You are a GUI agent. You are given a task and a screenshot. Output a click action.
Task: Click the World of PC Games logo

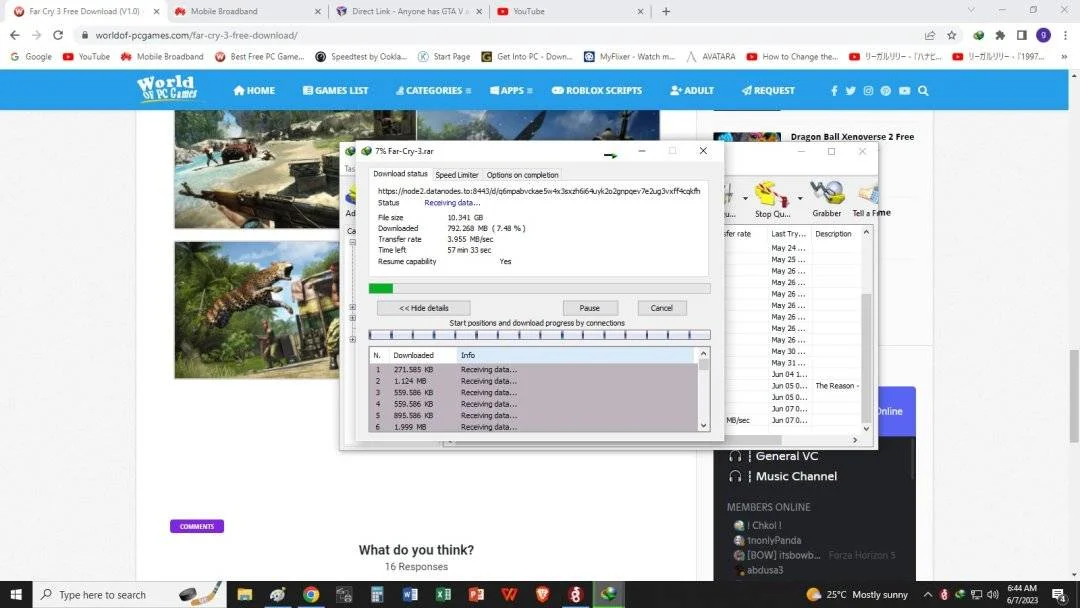coord(167,89)
